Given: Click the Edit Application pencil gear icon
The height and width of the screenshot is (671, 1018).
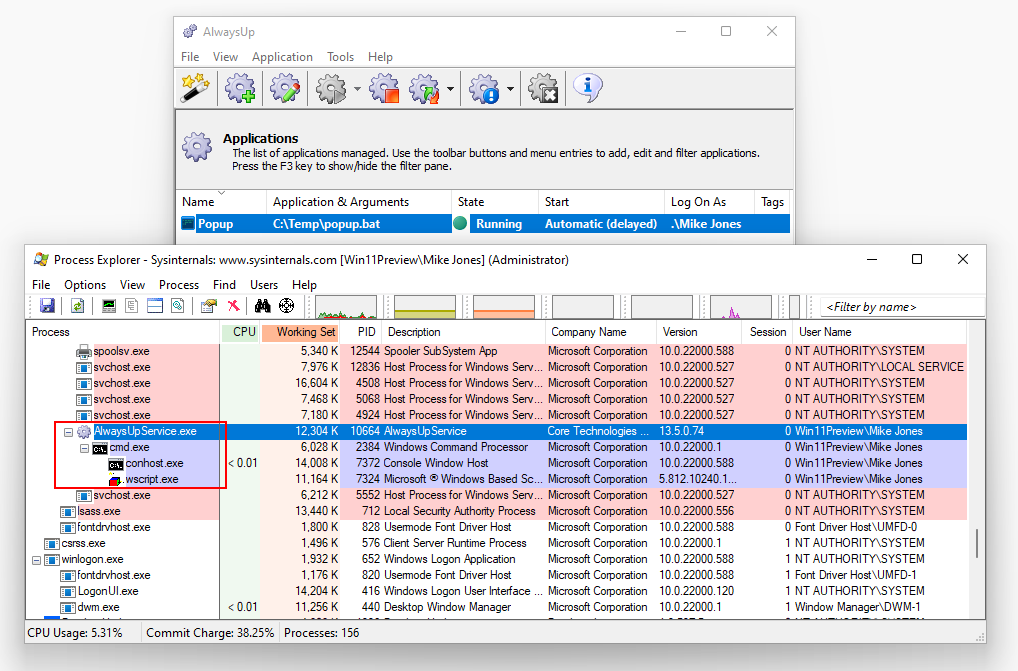Looking at the screenshot, I should pyautogui.click(x=285, y=88).
